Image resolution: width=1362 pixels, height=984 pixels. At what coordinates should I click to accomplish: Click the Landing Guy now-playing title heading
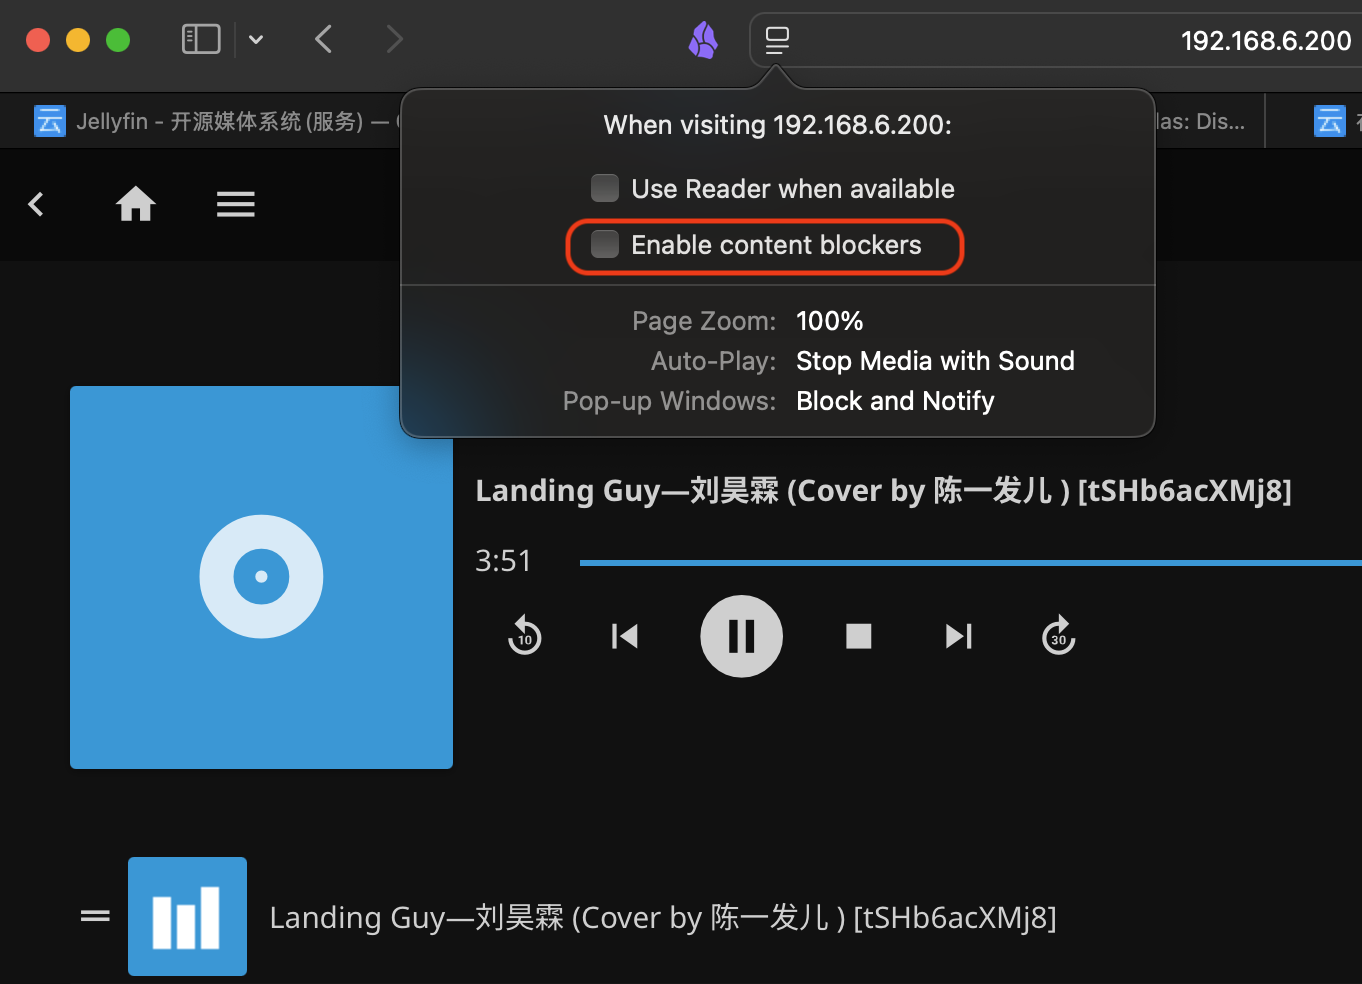tap(883, 490)
